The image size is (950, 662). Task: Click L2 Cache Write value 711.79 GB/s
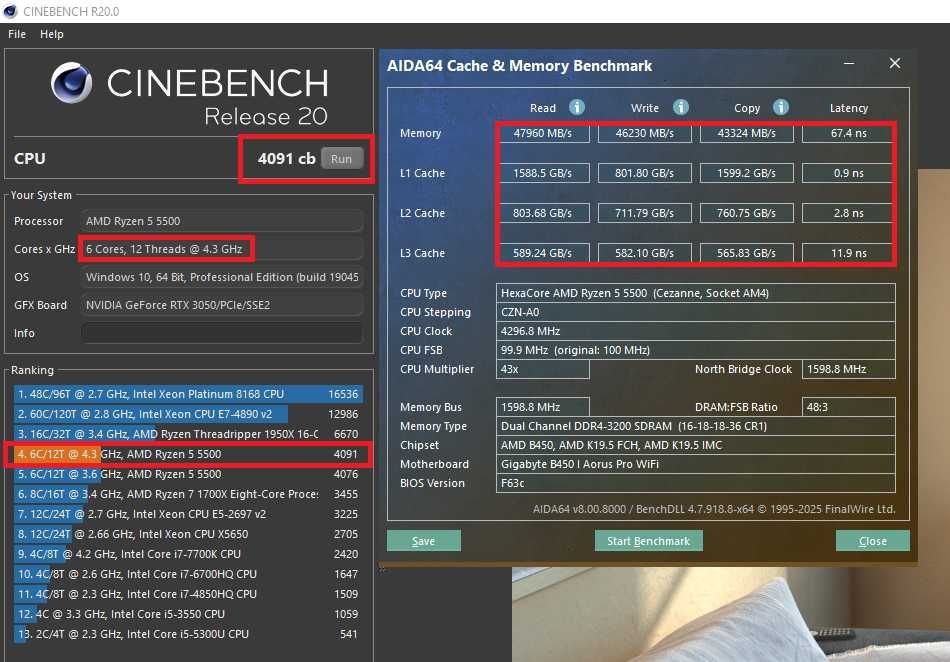(x=645, y=213)
